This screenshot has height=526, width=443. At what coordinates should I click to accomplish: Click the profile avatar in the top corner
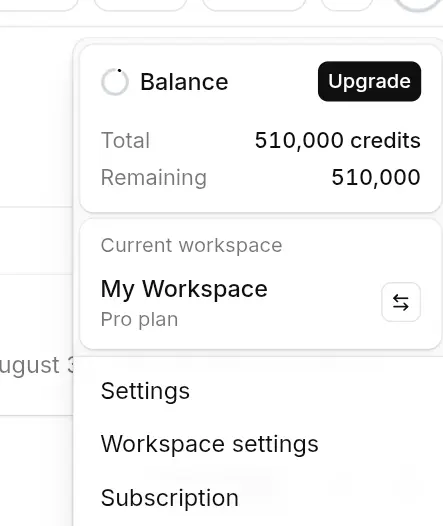coord(419,4)
